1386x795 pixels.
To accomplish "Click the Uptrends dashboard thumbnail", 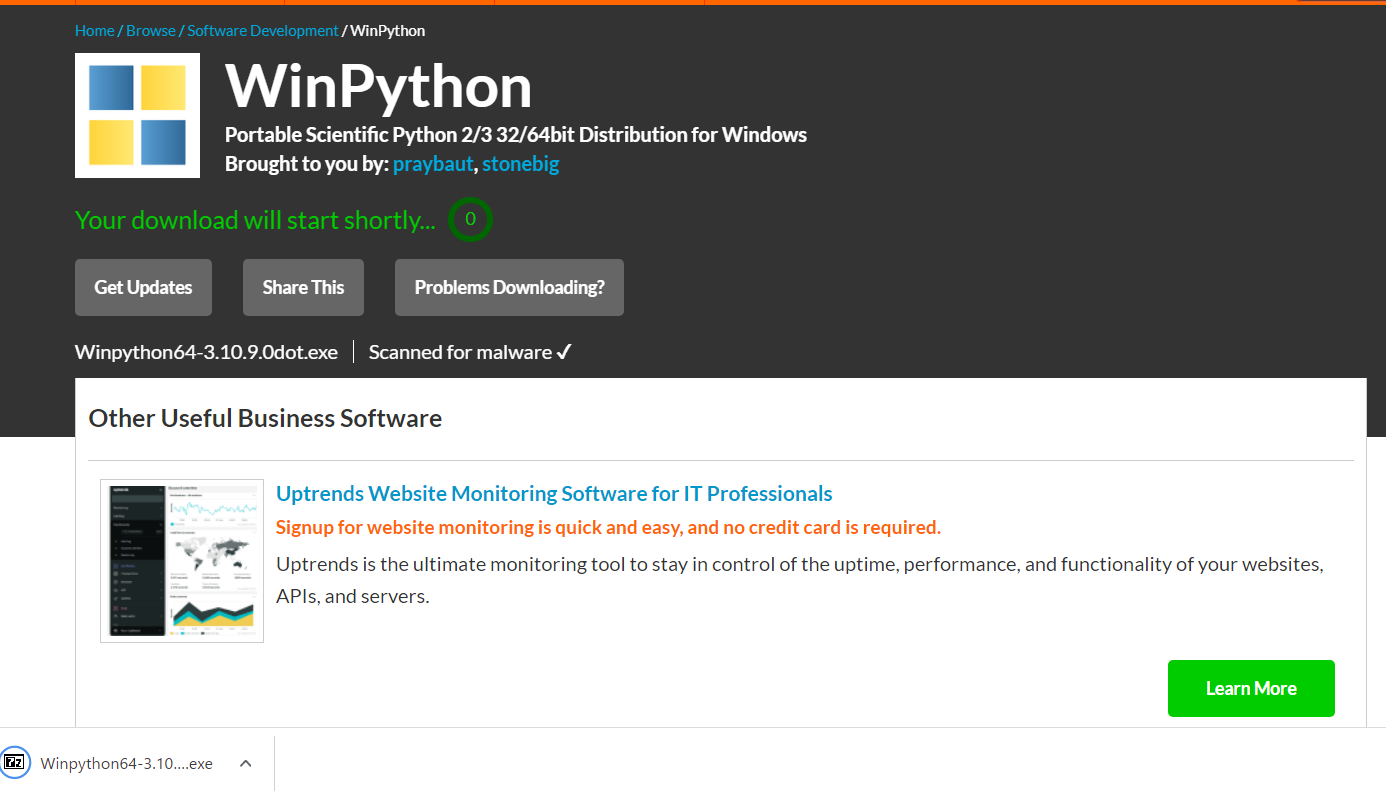I will (x=182, y=560).
